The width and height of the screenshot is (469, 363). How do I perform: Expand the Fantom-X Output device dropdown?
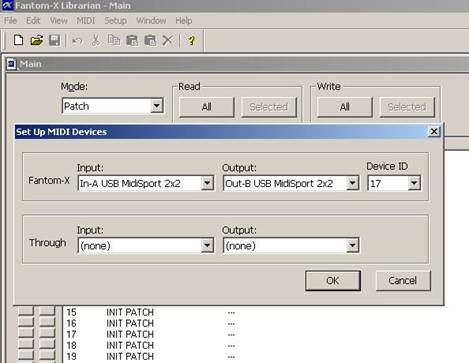point(352,183)
